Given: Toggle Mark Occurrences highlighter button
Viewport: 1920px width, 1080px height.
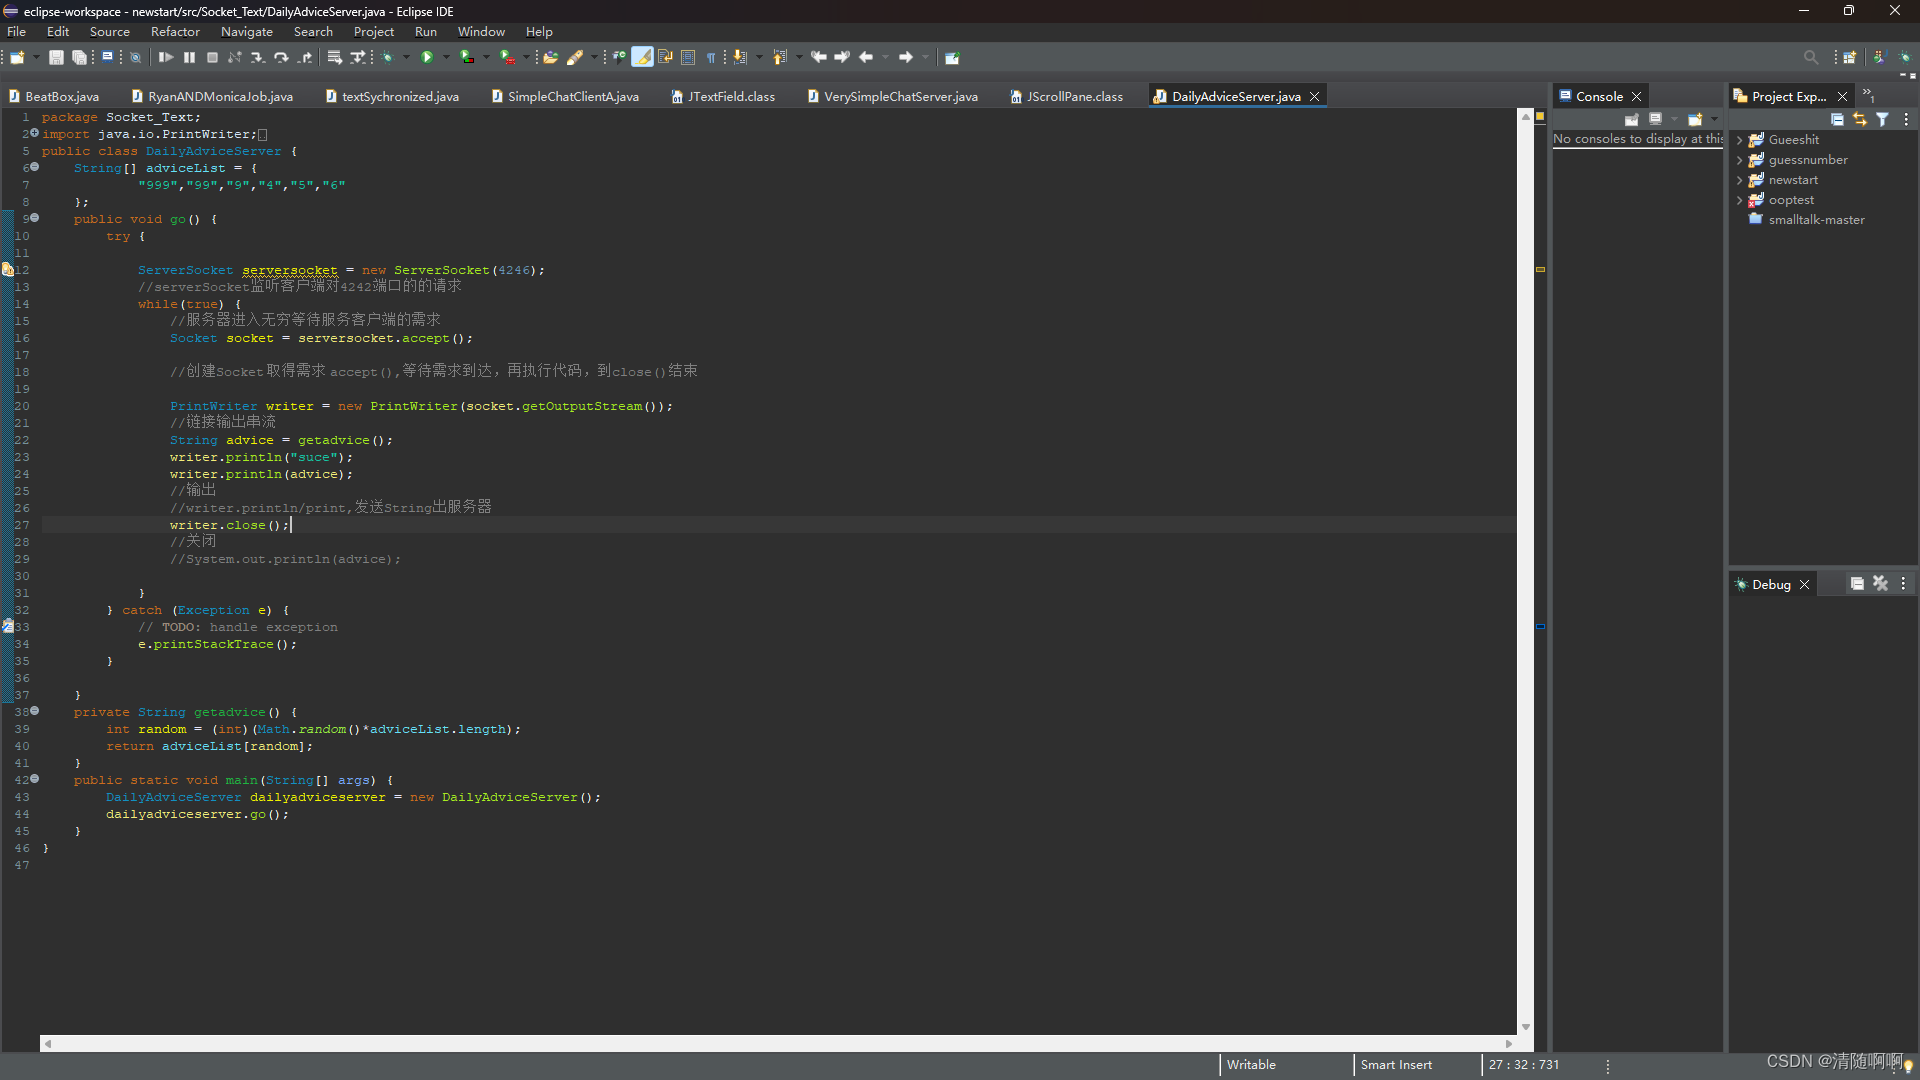Looking at the screenshot, I should coord(642,57).
